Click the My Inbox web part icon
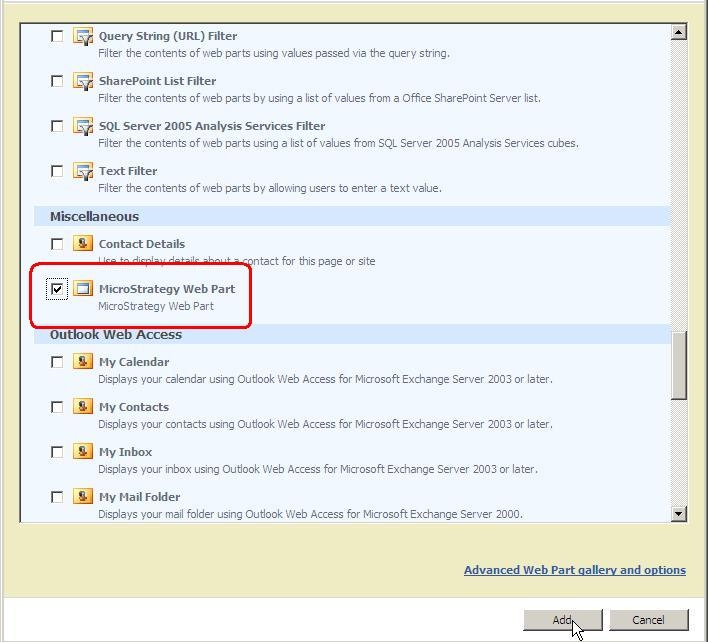Image resolution: width=708 pixels, height=642 pixels. [83, 452]
